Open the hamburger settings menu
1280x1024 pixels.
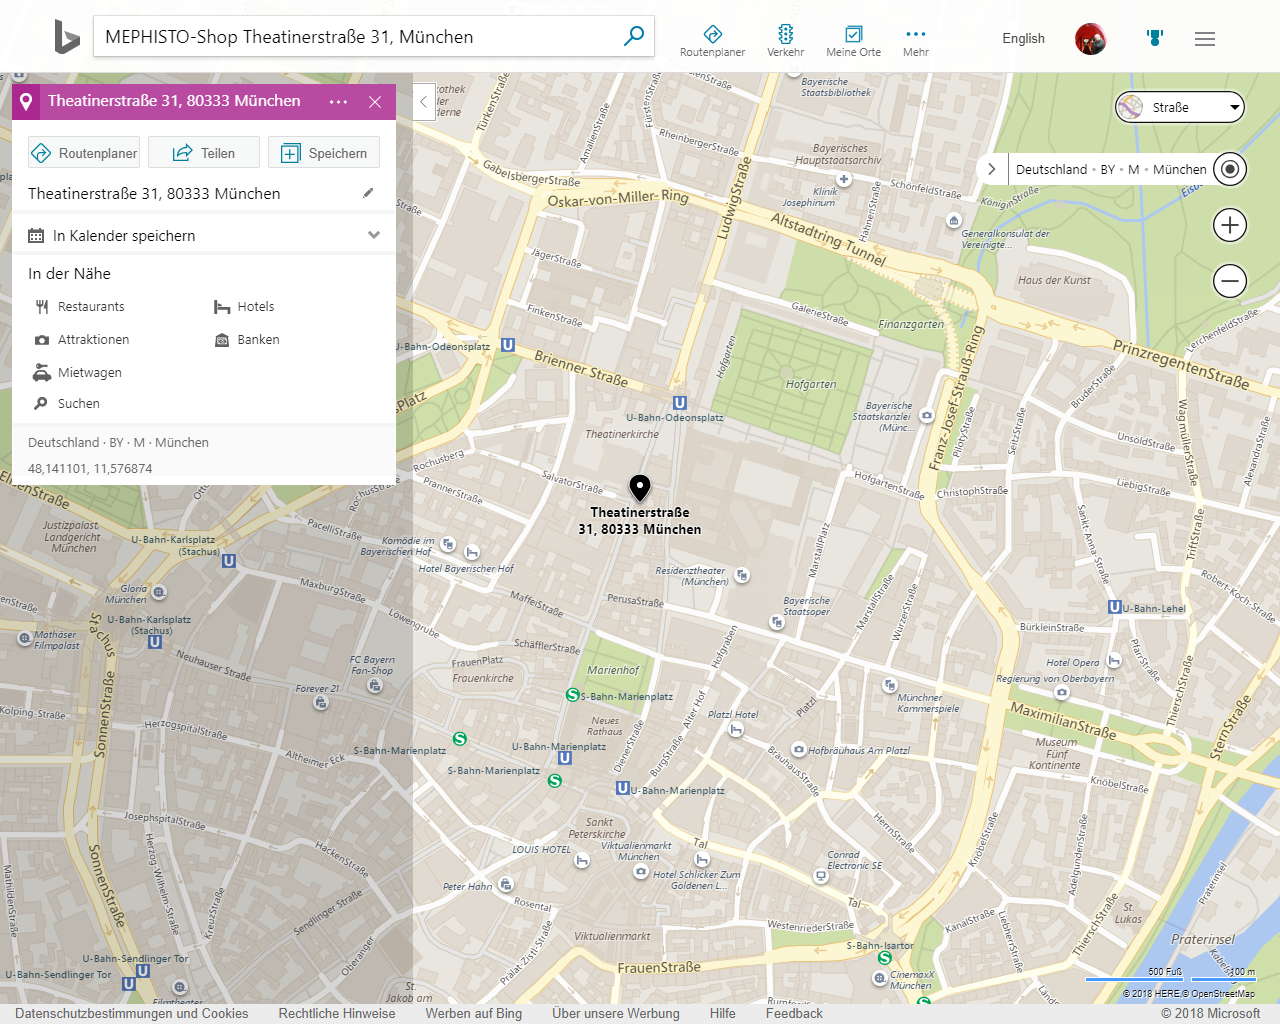point(1204,39)
